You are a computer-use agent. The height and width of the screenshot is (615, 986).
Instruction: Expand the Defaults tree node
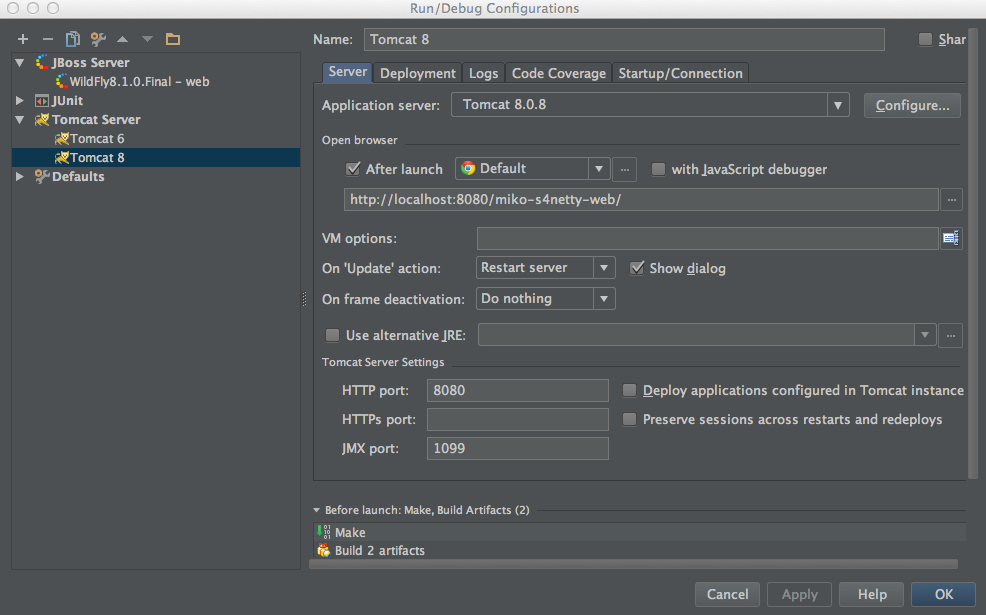pos(20,176)
